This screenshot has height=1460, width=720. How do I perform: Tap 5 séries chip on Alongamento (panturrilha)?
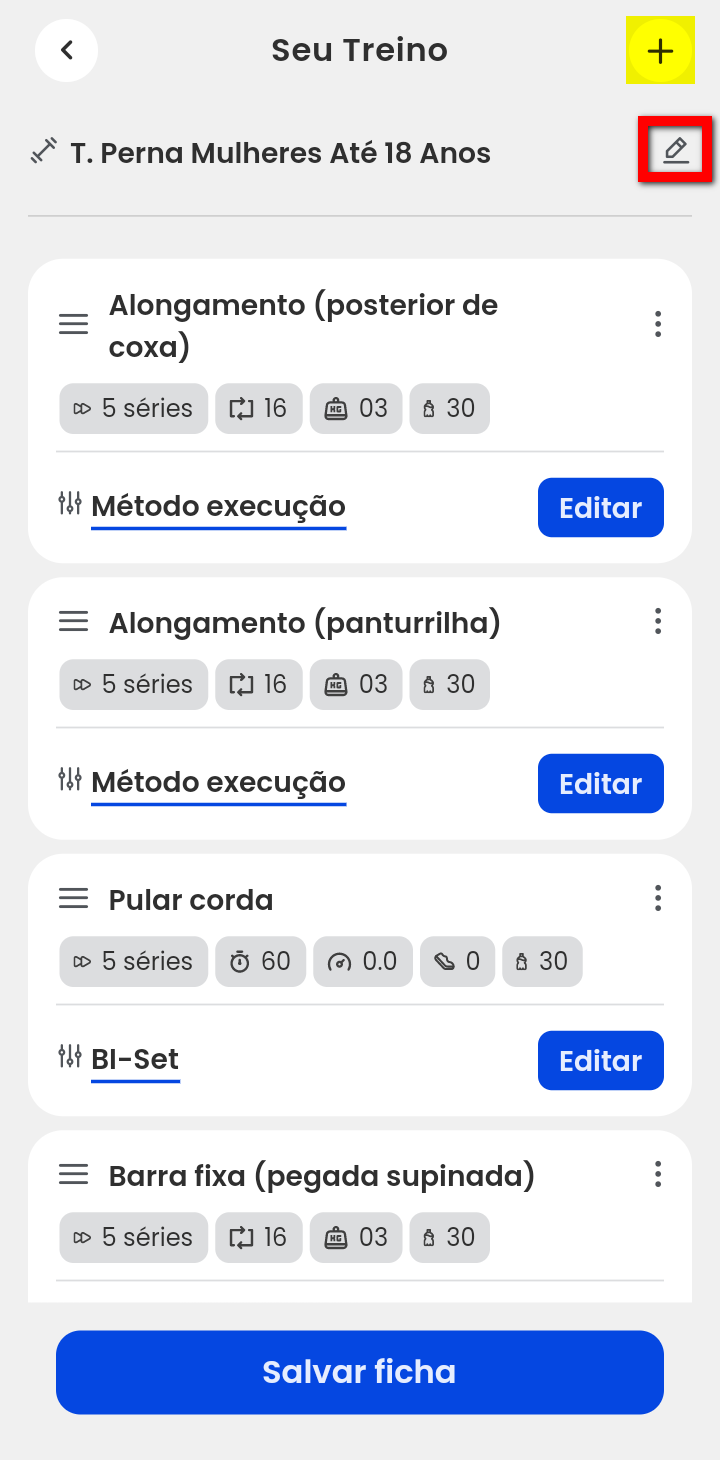click(x=134, y=685)
